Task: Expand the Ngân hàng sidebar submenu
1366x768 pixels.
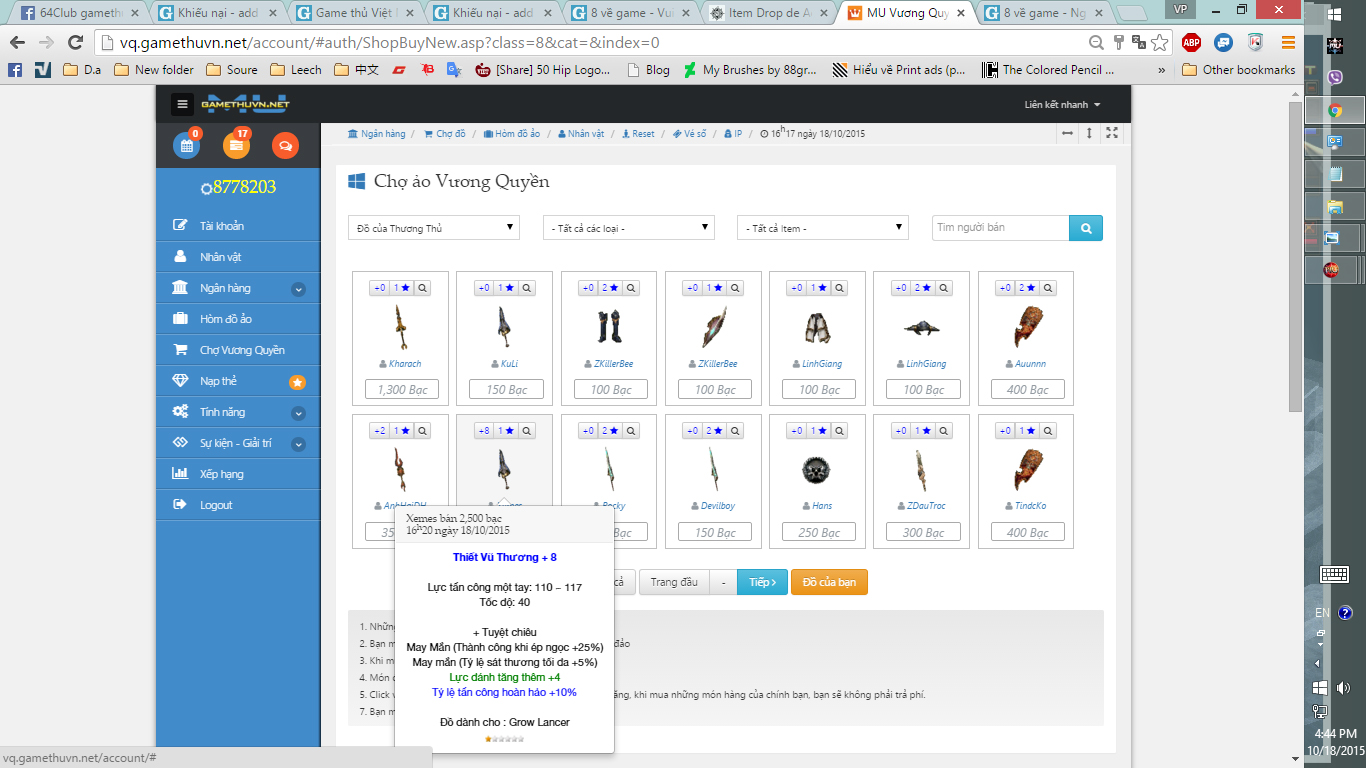Action: [298, 289]
